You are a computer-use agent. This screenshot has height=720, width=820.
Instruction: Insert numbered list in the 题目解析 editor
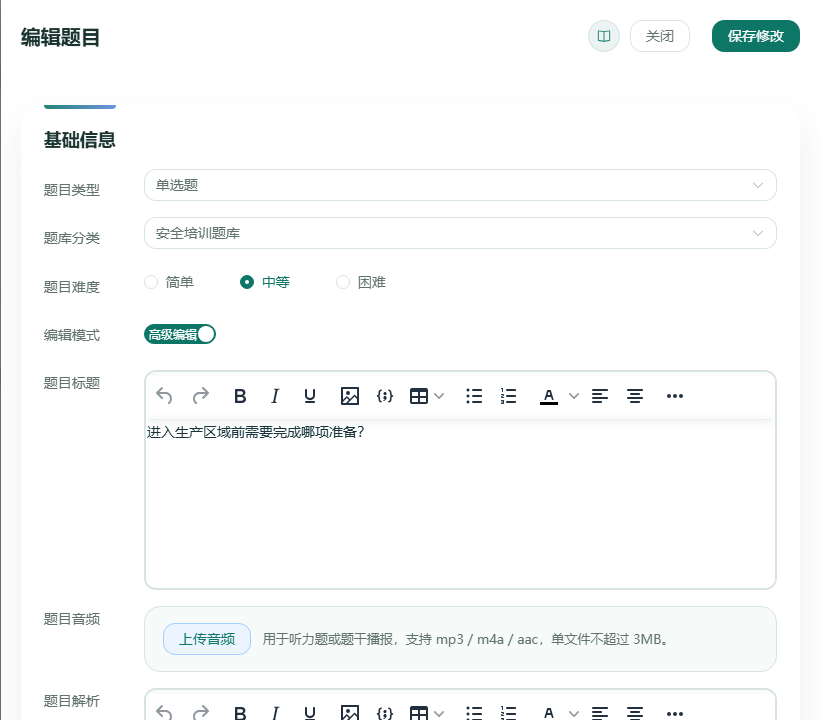click(508, 713)
